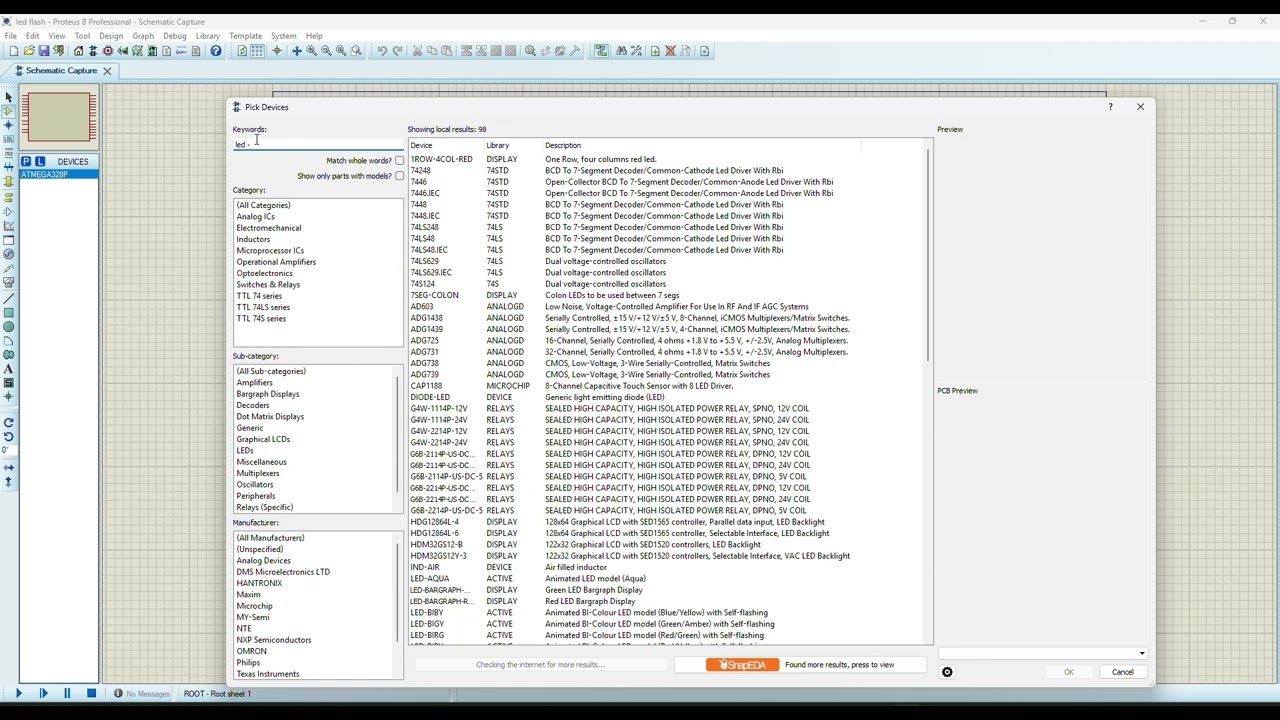Screen dimensions: 1280x720
Task: Select the 2D Graphics Text tool
Action: coord(9,369)
